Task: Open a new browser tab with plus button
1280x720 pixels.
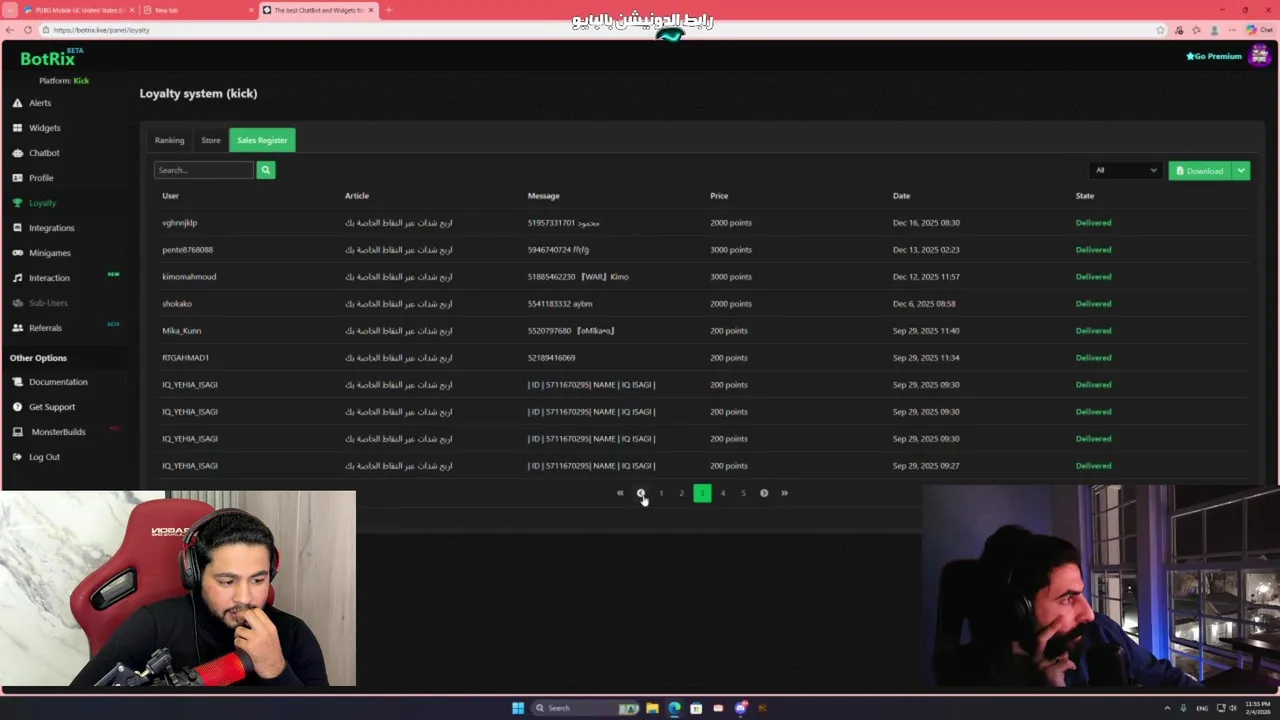Action: 389,10
